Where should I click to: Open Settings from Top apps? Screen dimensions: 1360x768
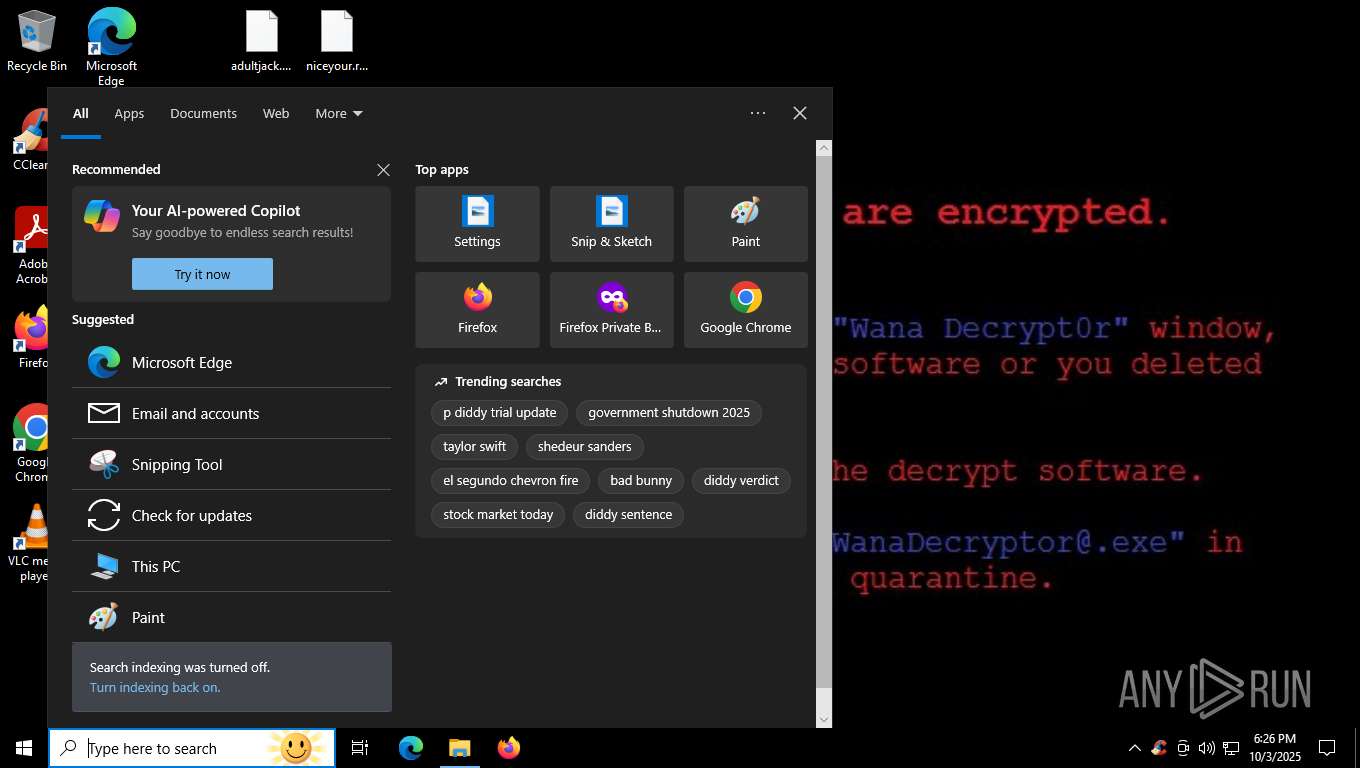point(477,224)
